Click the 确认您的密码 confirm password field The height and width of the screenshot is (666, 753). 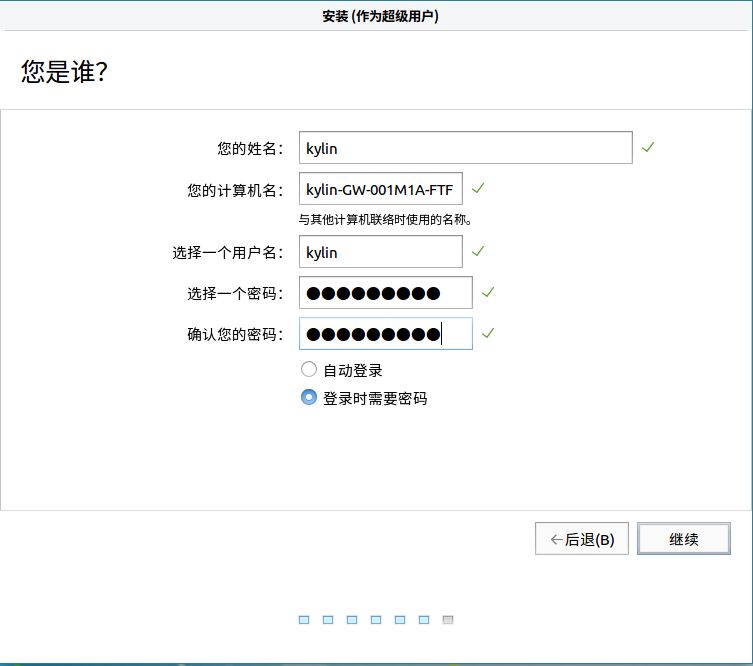386,333
